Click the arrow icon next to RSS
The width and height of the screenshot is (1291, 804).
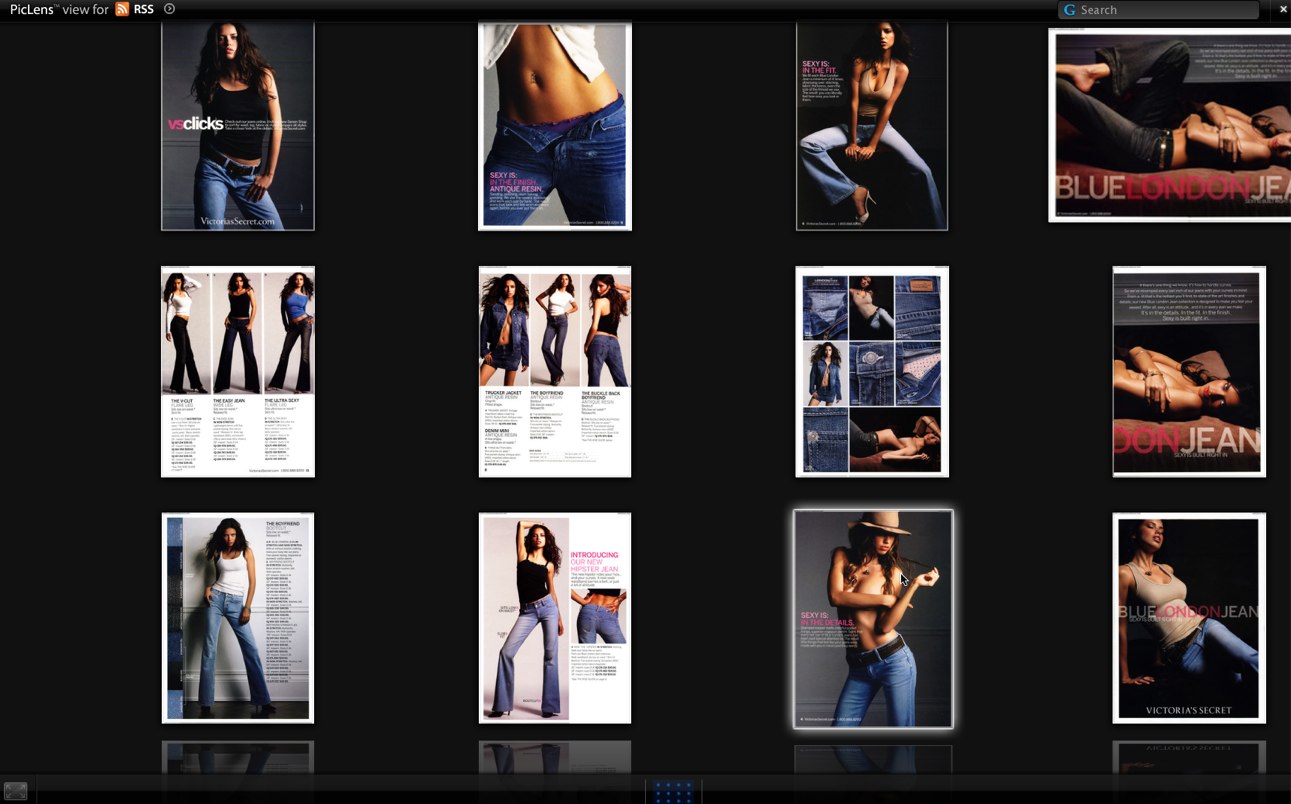(x=169, y=9)
